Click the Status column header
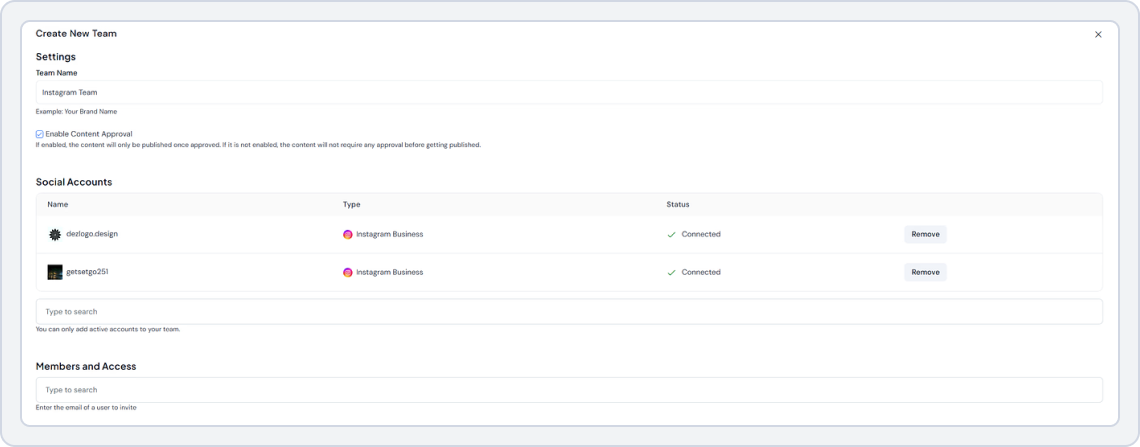The image size is (1140, 447). (678, 204)
